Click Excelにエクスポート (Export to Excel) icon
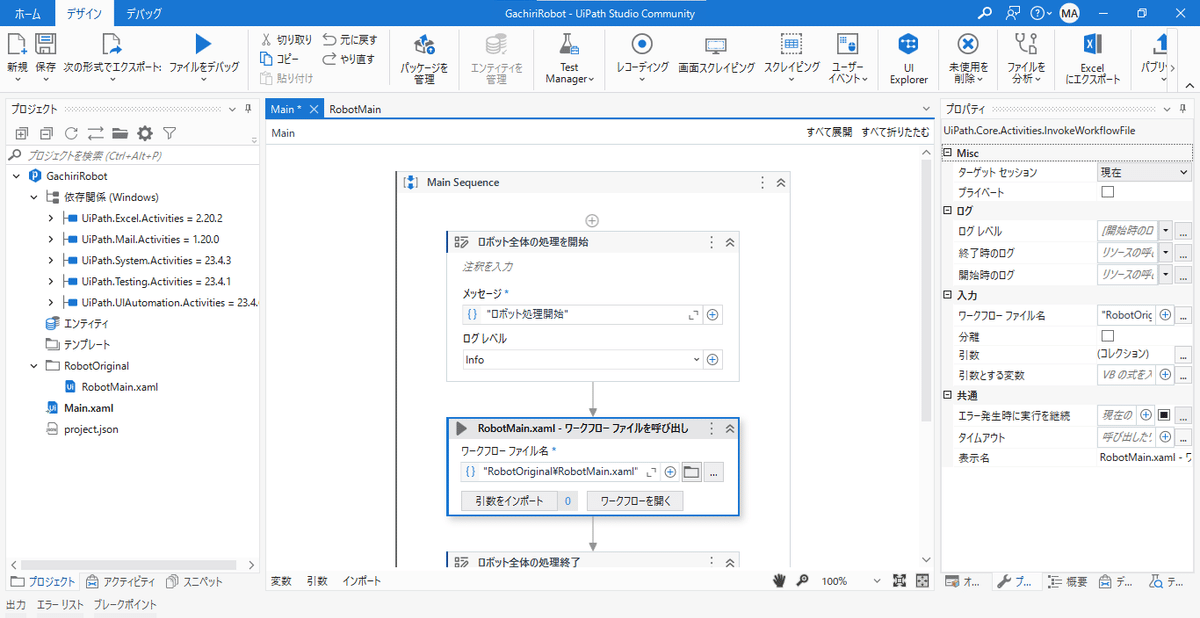The width and height of the screenshot is (1200, 618). pos(1092,45)
